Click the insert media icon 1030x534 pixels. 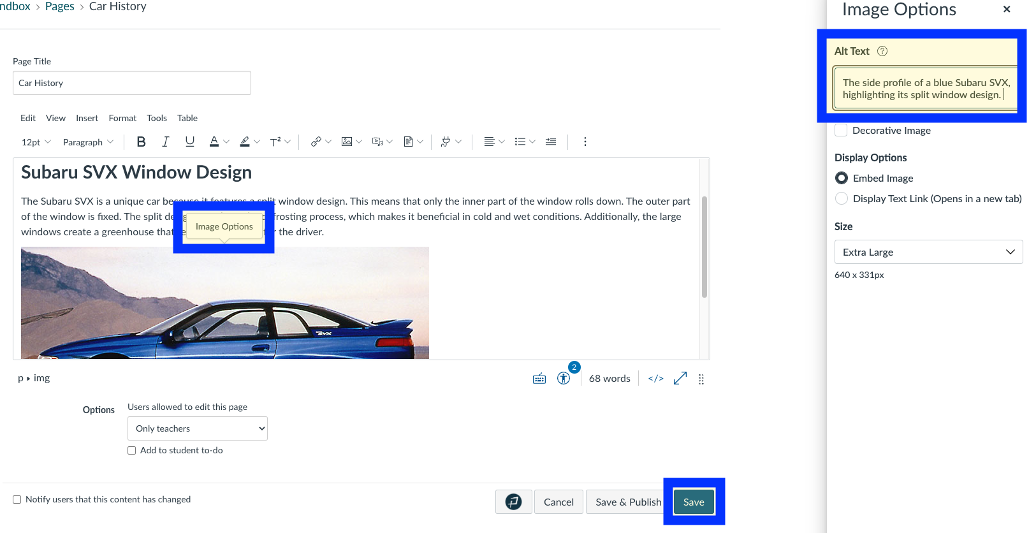click(x=377, y=142)
